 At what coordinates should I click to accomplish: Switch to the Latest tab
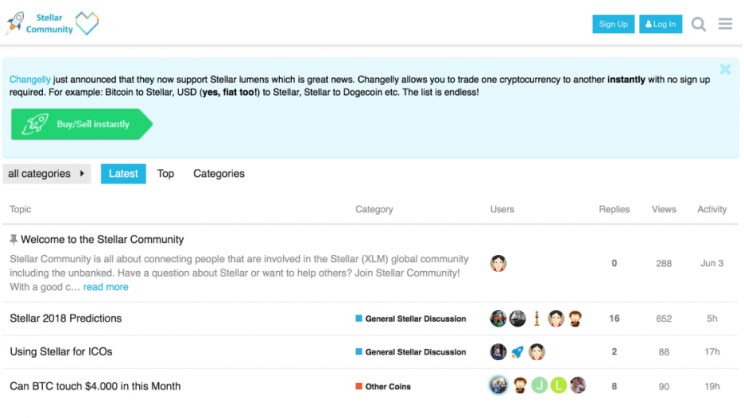123,174
